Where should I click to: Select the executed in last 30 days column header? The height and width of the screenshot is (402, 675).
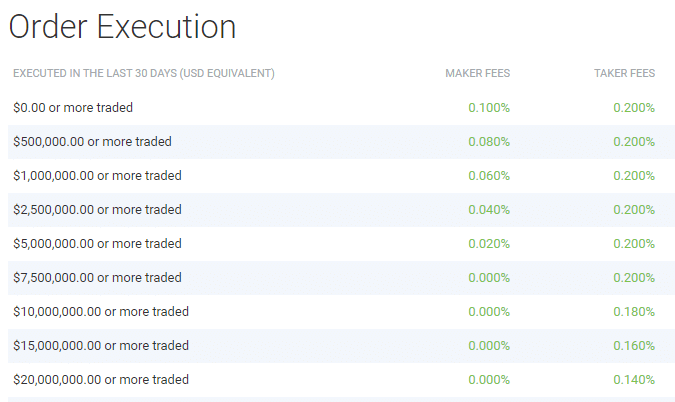point(144,73)
